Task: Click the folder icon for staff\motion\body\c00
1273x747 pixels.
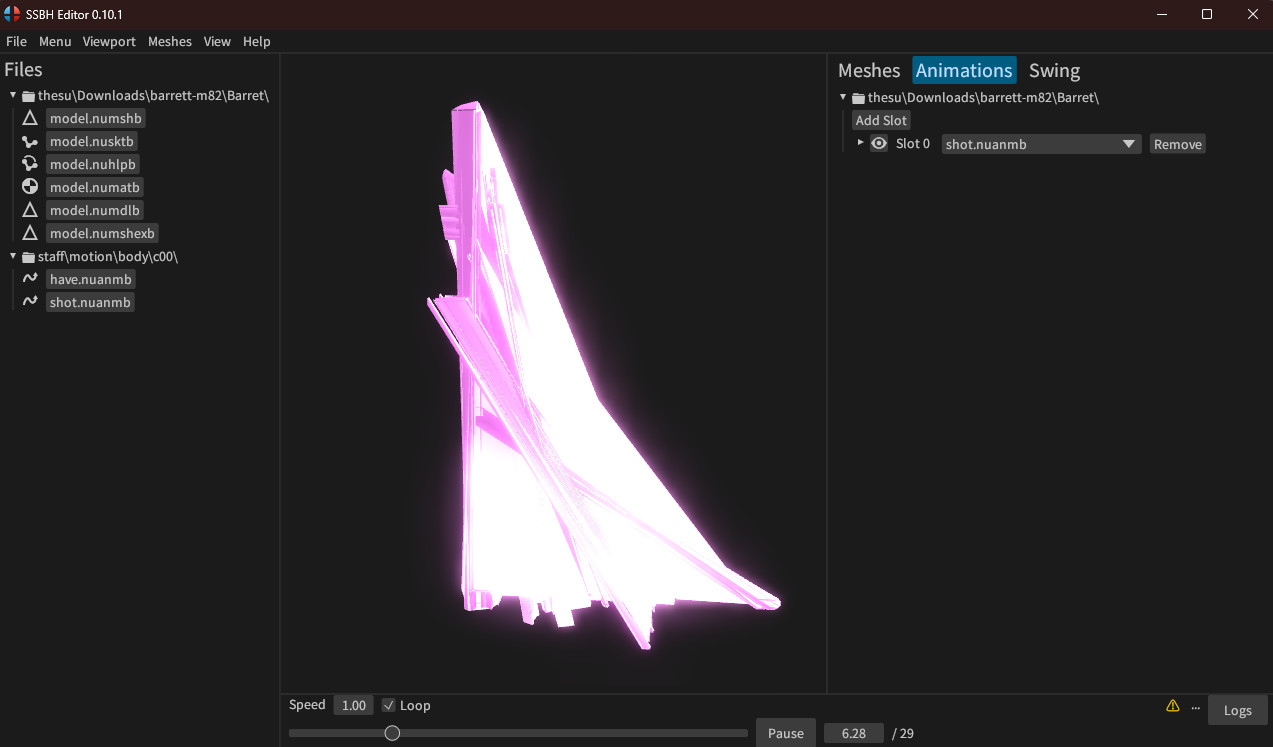Action: pyautogui.click(x=28, y=257)
